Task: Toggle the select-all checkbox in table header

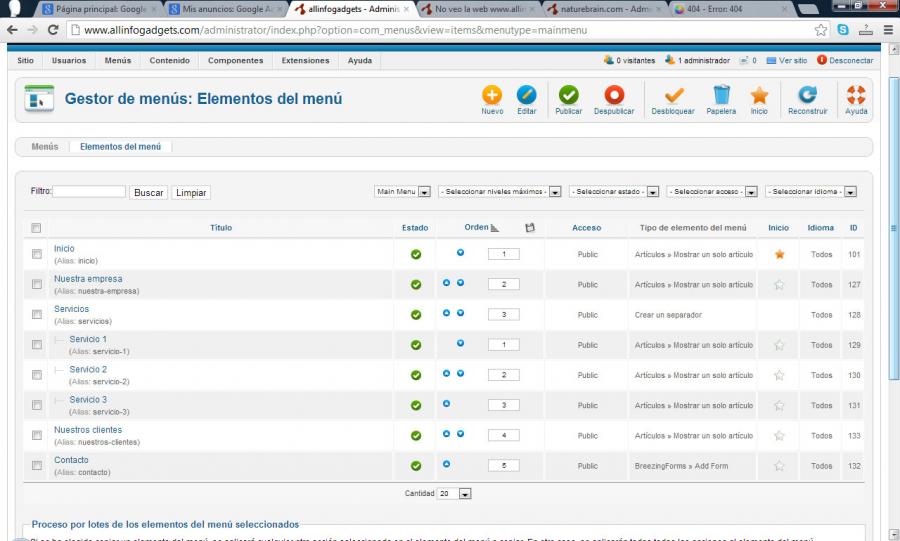Action: (x=36, y=228)
